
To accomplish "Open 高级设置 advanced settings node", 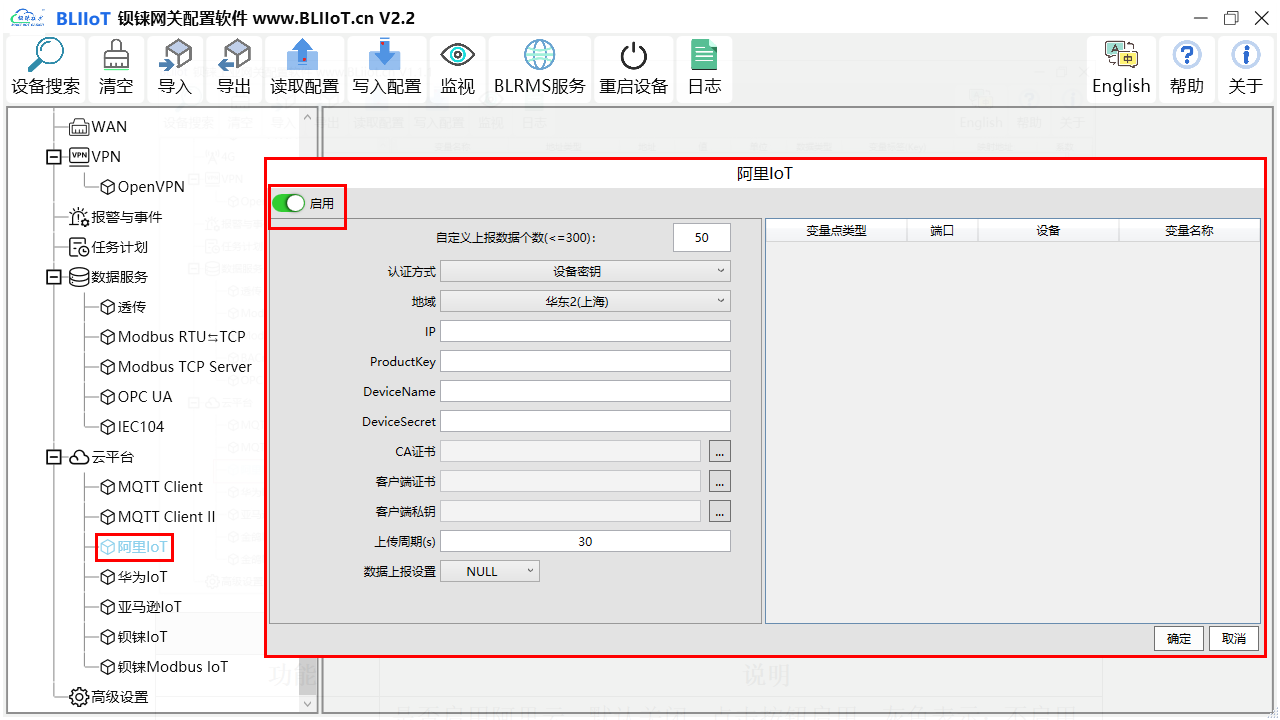I will (x=109, y=697).
